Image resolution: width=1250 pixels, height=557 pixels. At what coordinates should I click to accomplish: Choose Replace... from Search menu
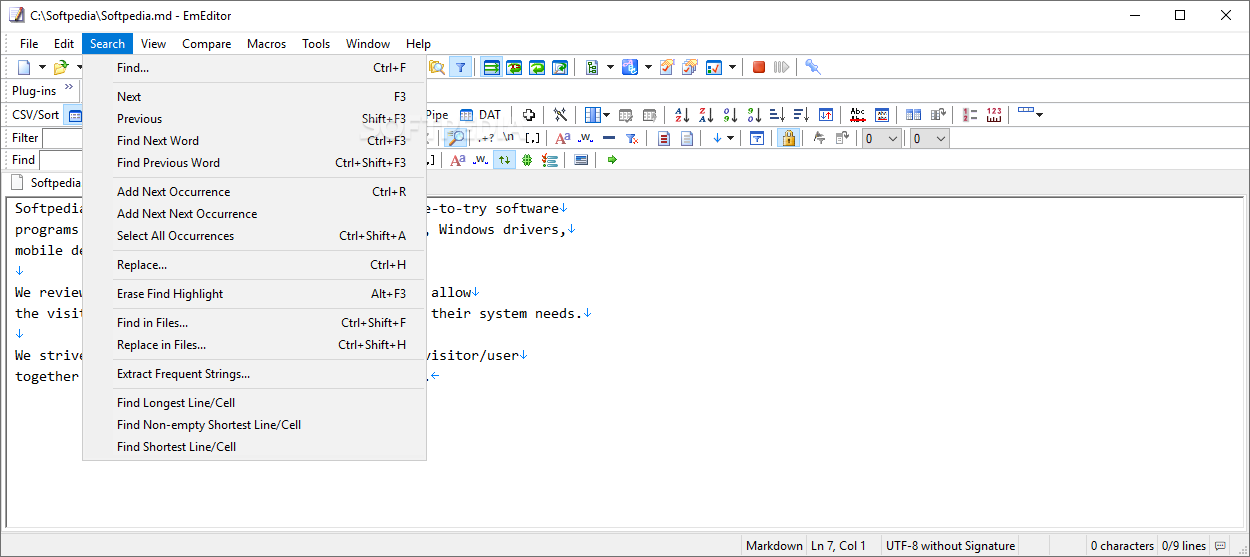tap(255, 265)
